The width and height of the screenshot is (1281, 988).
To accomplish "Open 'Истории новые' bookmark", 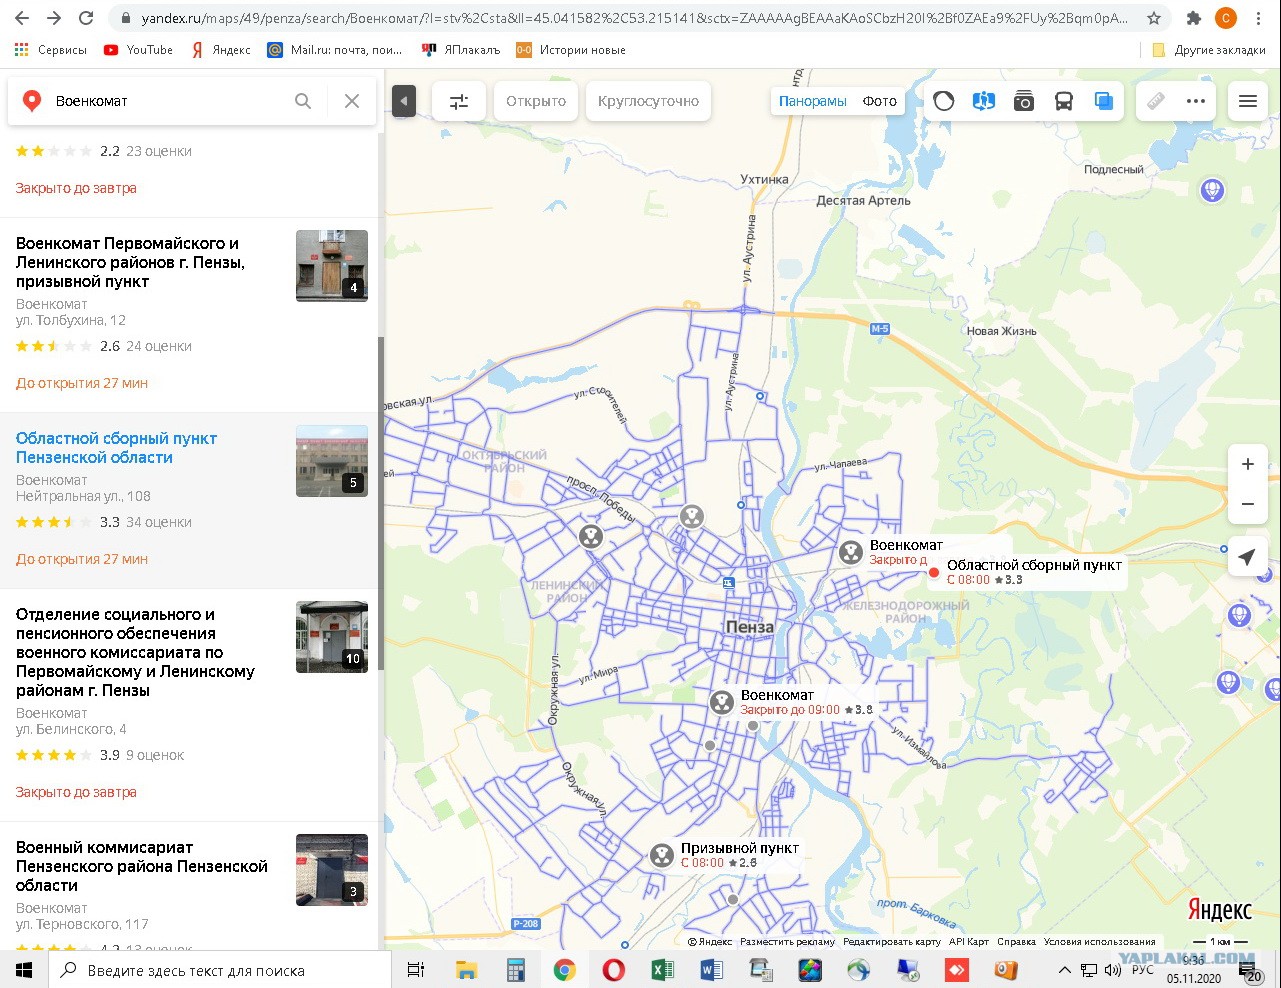I will point(571,50).
